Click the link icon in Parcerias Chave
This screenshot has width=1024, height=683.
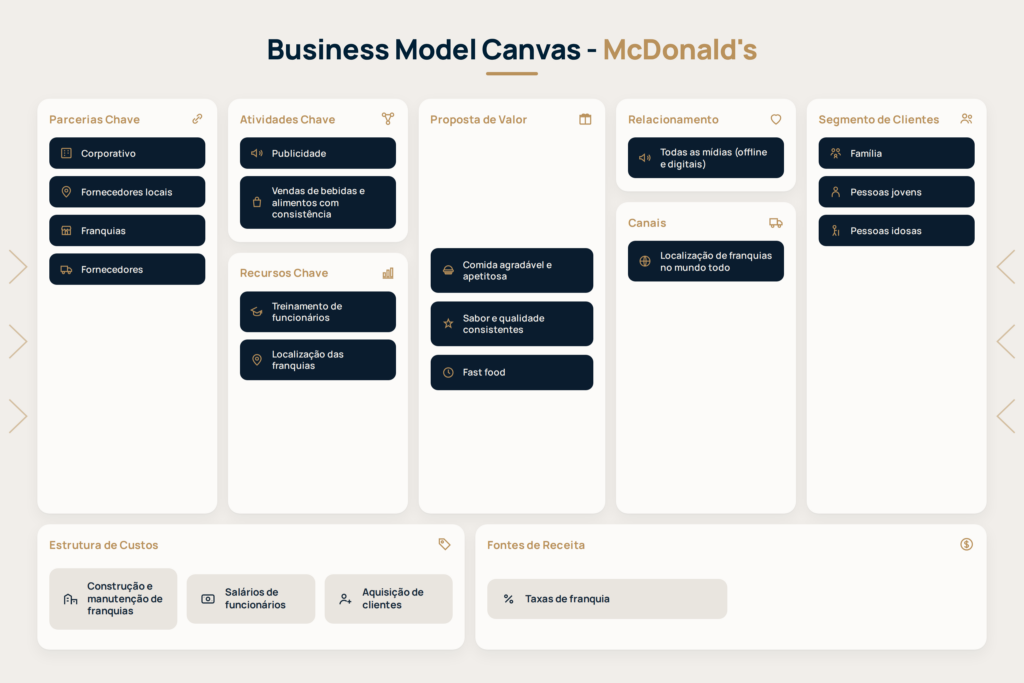(197, 119)
